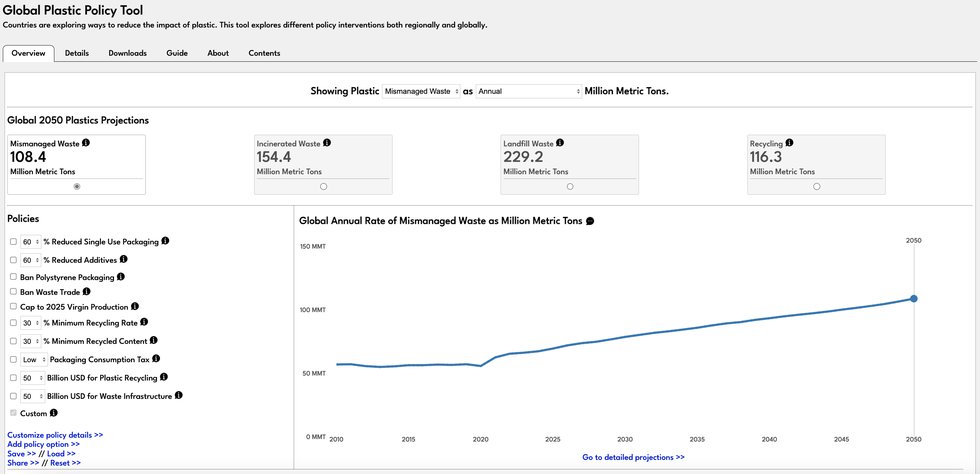Open chart title speech bubble icon

point(591,221)
